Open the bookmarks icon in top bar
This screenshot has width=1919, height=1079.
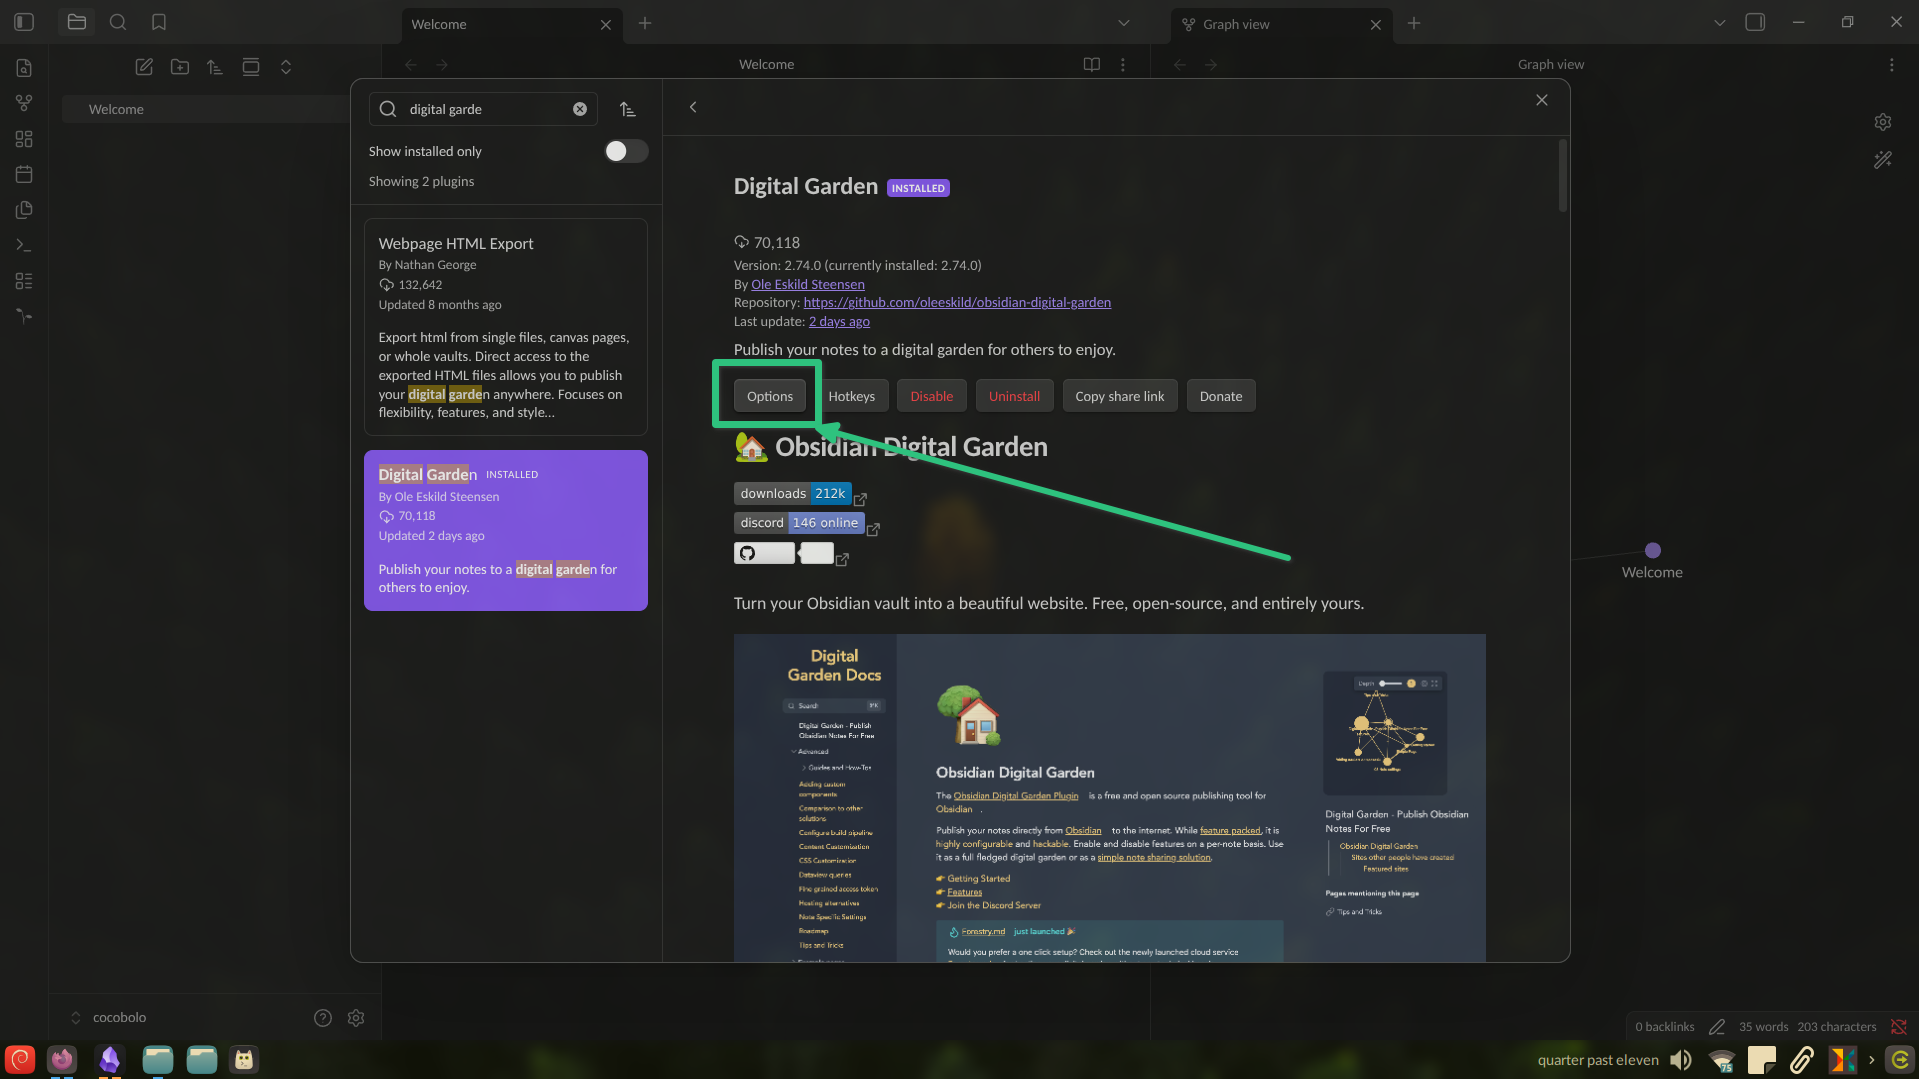159,22
